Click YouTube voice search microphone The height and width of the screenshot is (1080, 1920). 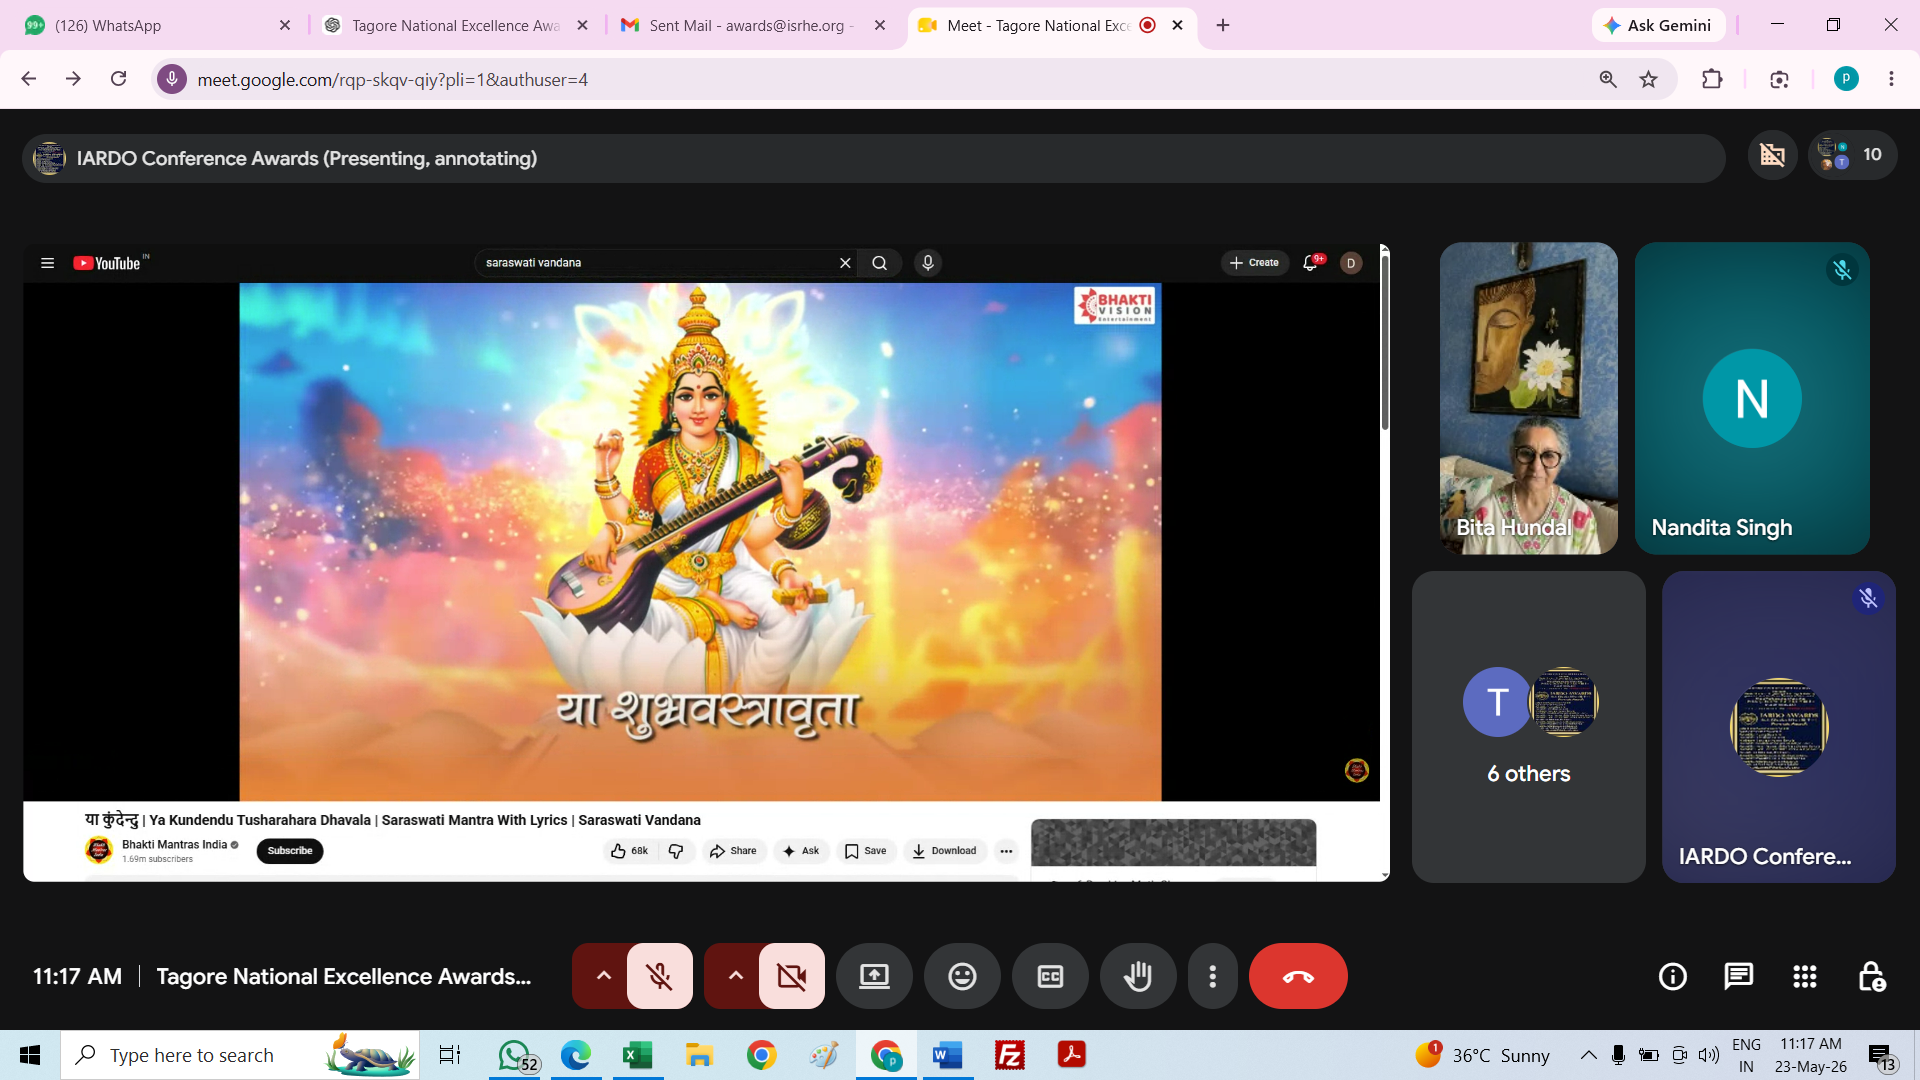coord(928,263)
